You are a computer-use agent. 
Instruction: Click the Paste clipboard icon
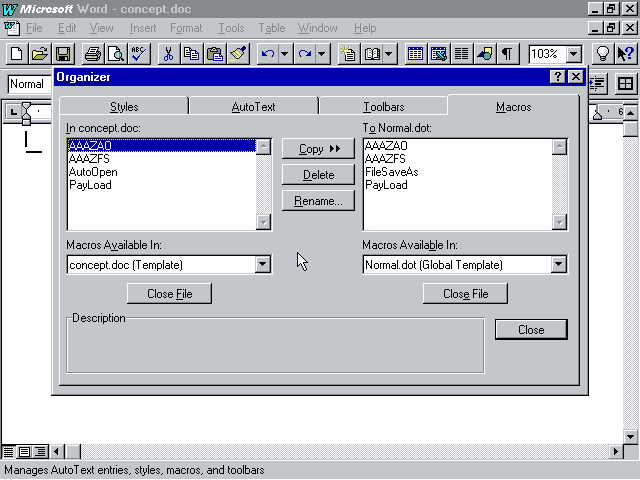215,53
